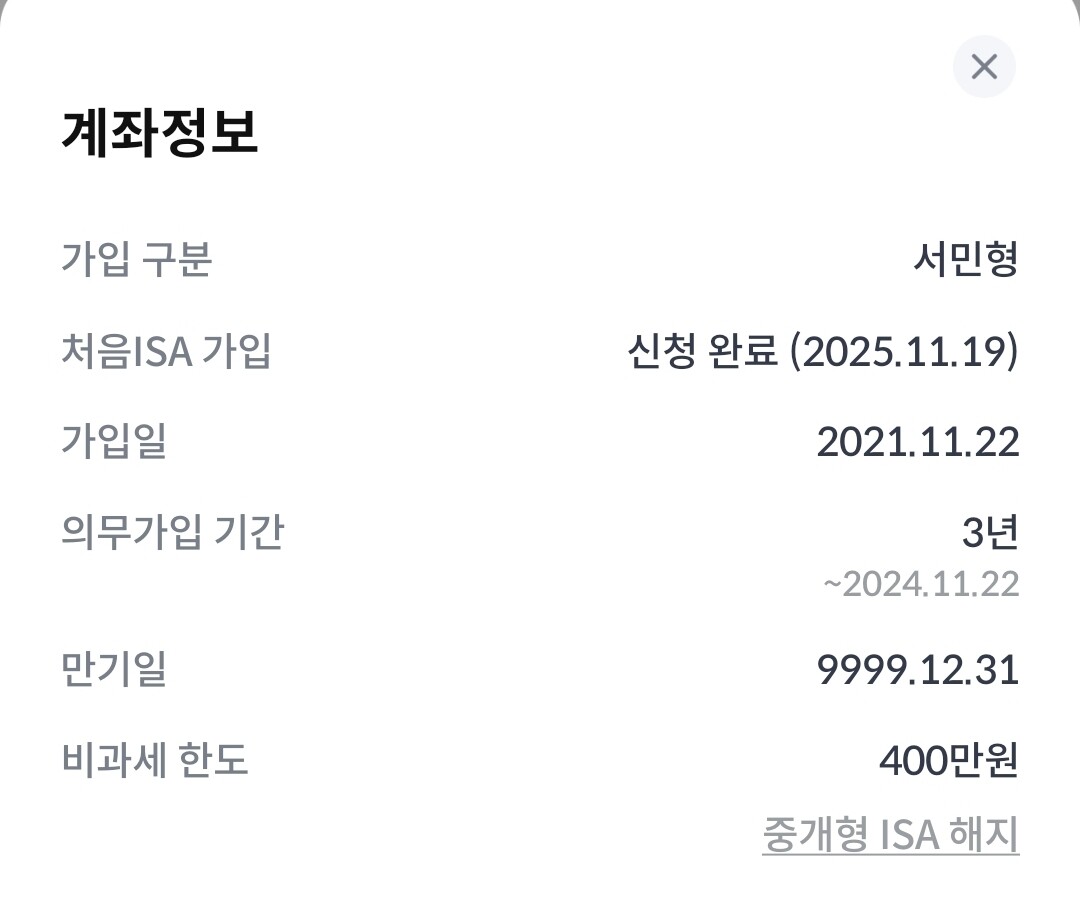Tap the 400만원 limit value

(948, 761)
